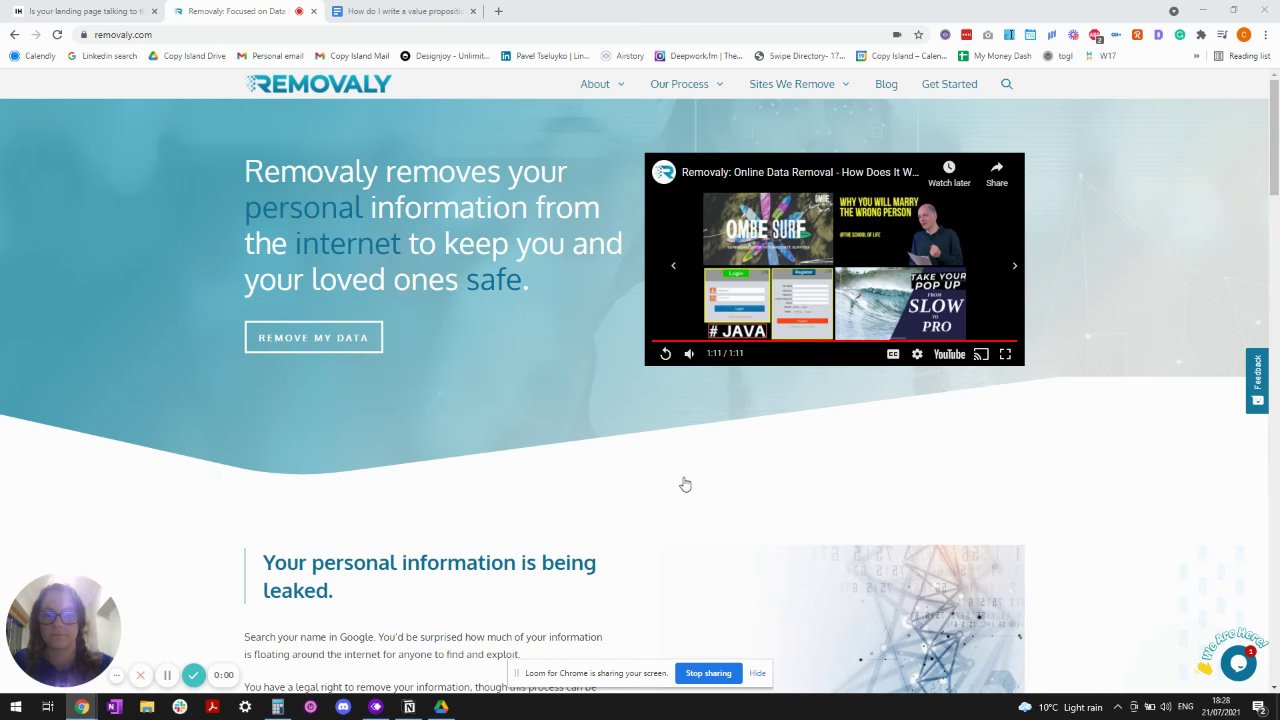Open the Blog page
The width and height of the screenshot is (1280, 720).
pyautogui.click(x=886, y=84)
